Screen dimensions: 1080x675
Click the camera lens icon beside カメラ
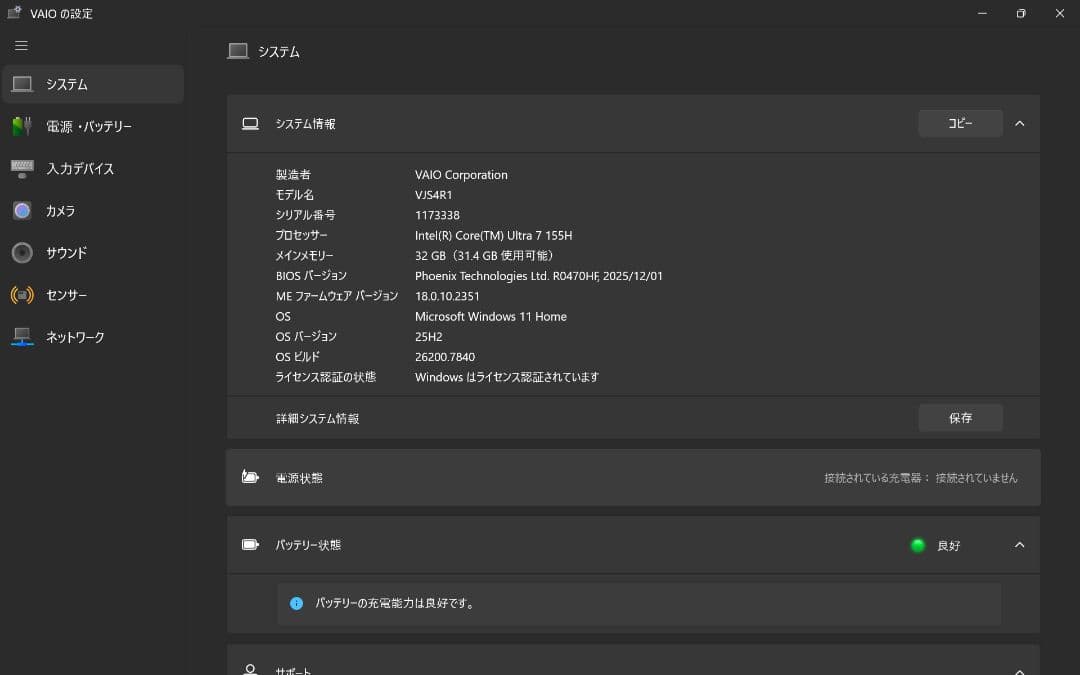click(x=22, y=211)
